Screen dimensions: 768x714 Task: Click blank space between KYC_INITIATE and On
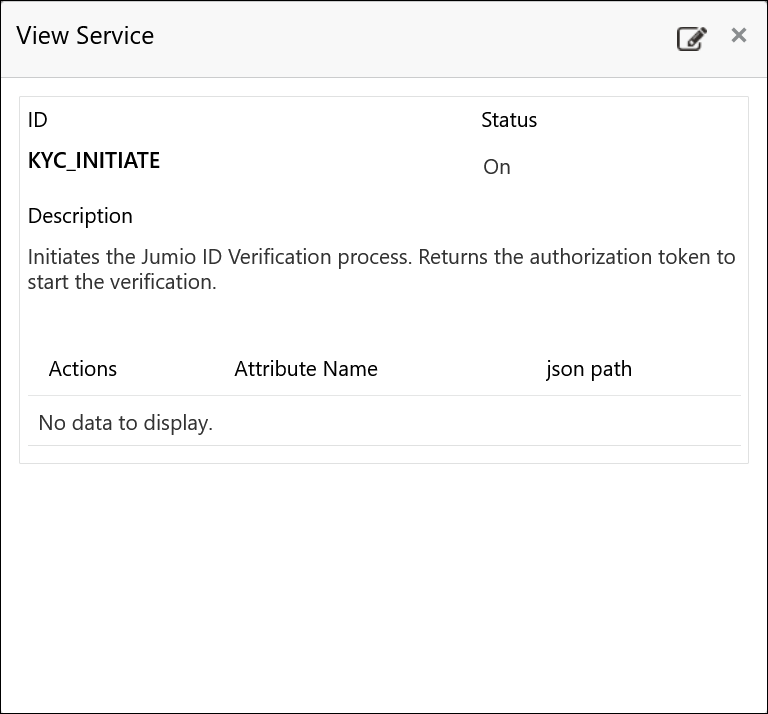click(x=320, y=163)
